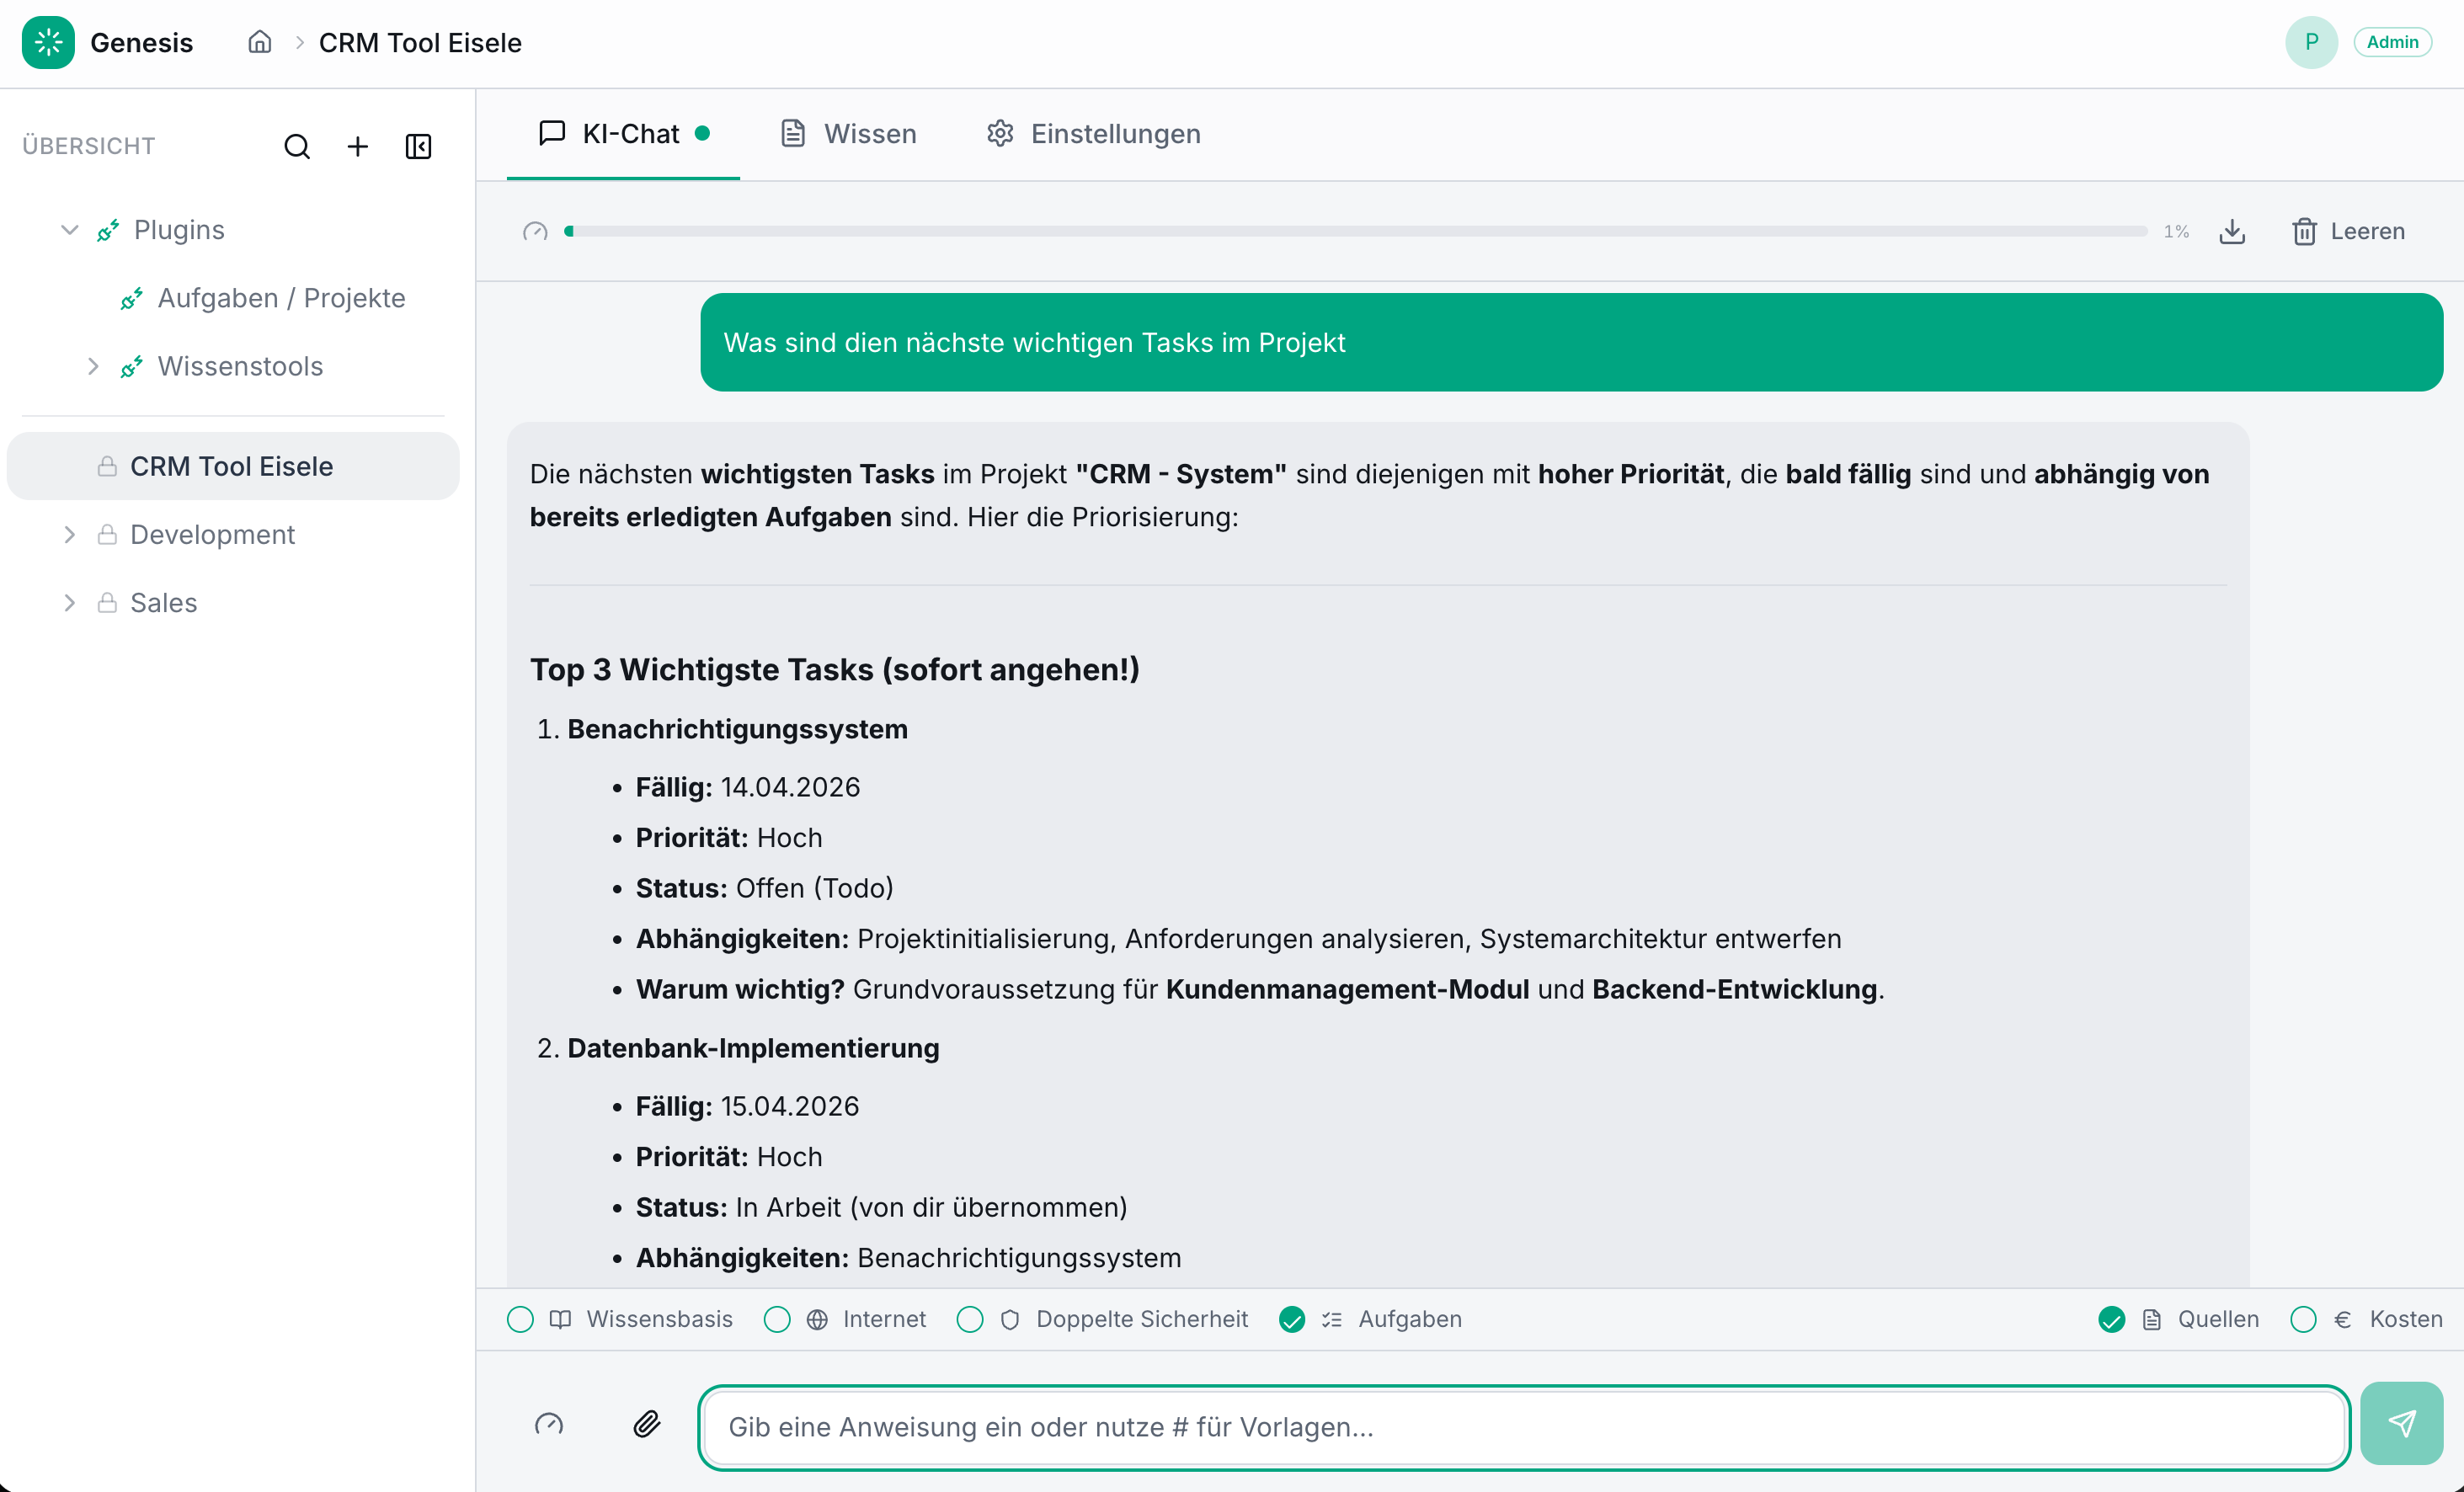
Task: Collapse the Plugins section
Action: click(x=68, y=229)
